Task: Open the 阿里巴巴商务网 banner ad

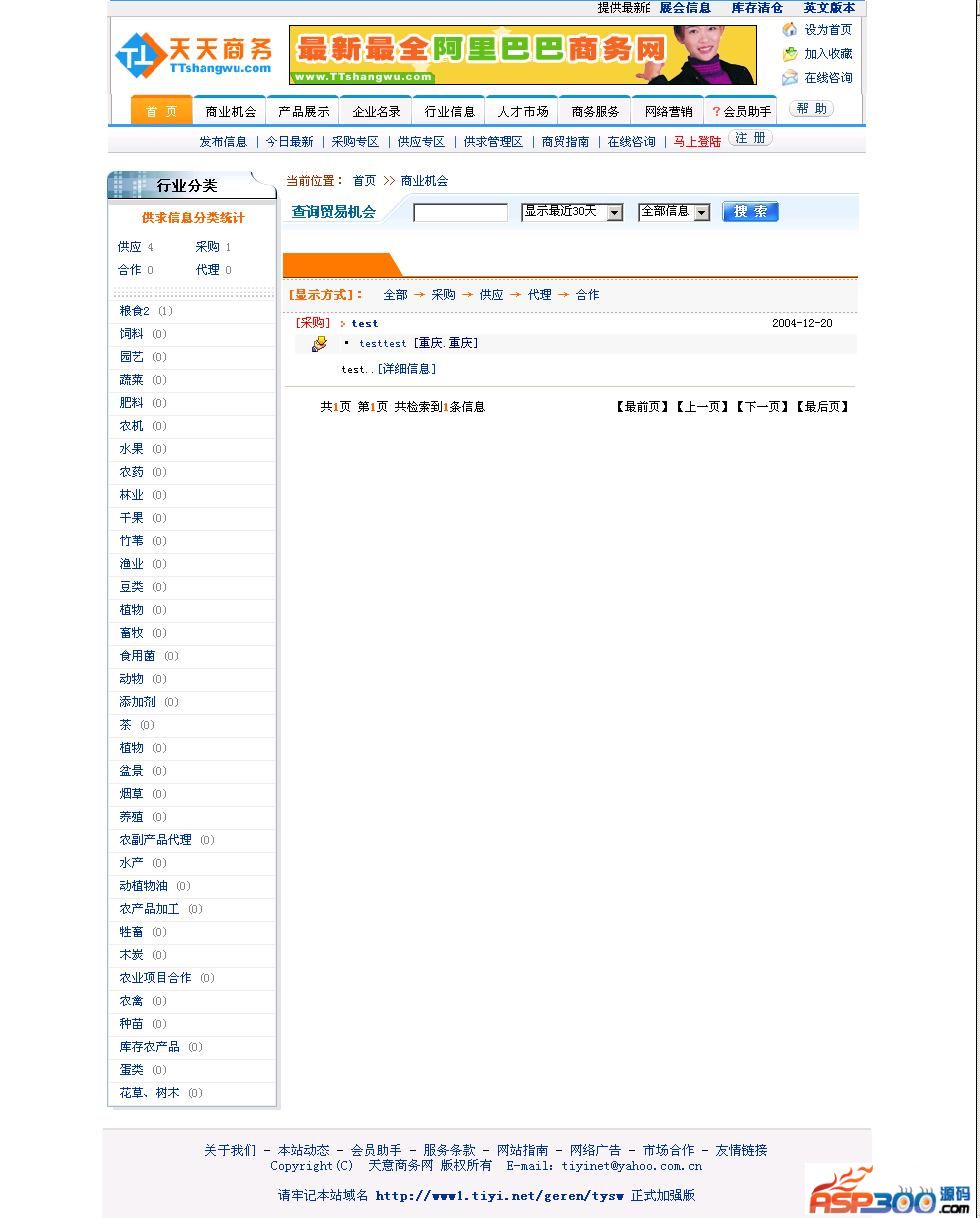Action: click(523, 55)
